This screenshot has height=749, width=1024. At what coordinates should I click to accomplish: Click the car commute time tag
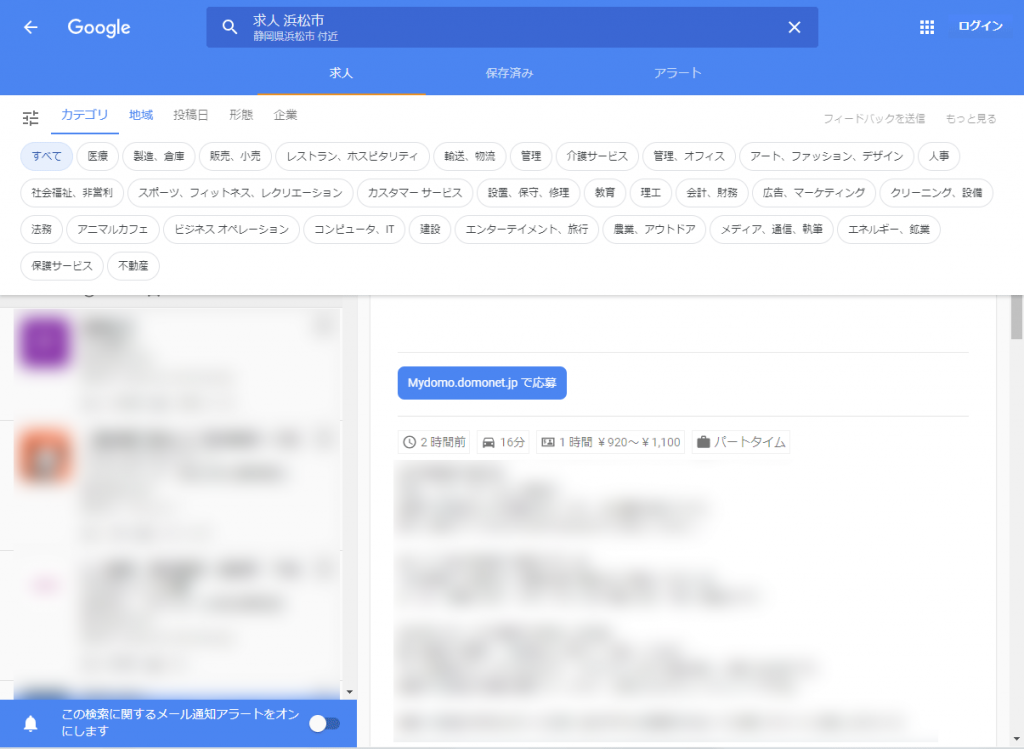point(503,442)
